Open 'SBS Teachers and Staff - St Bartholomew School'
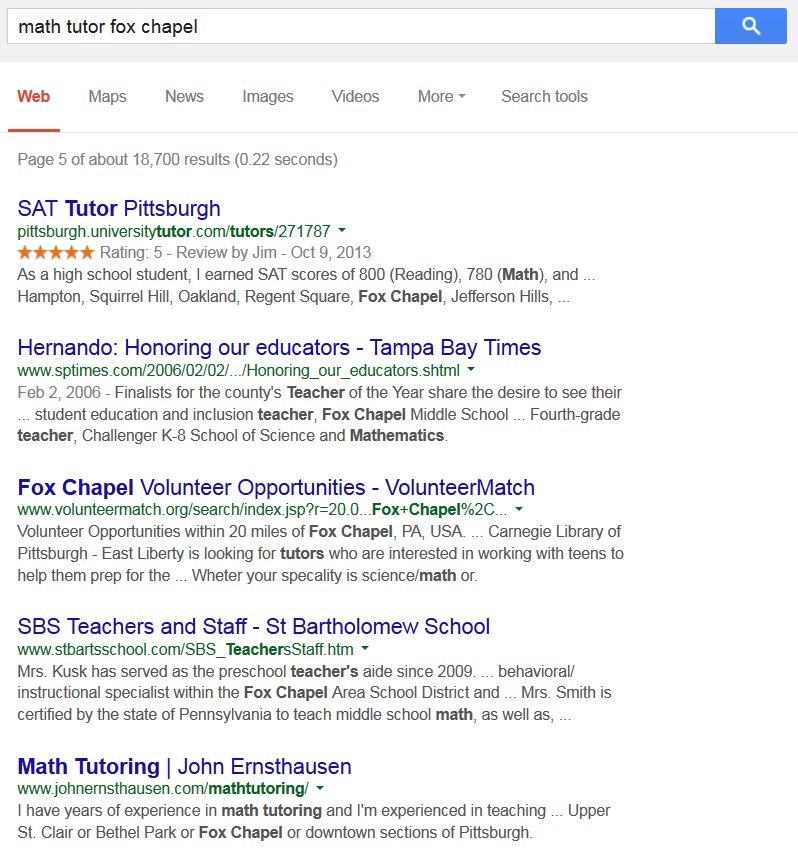Viewport: 798px width, 854px height. (x=253, y=626)
